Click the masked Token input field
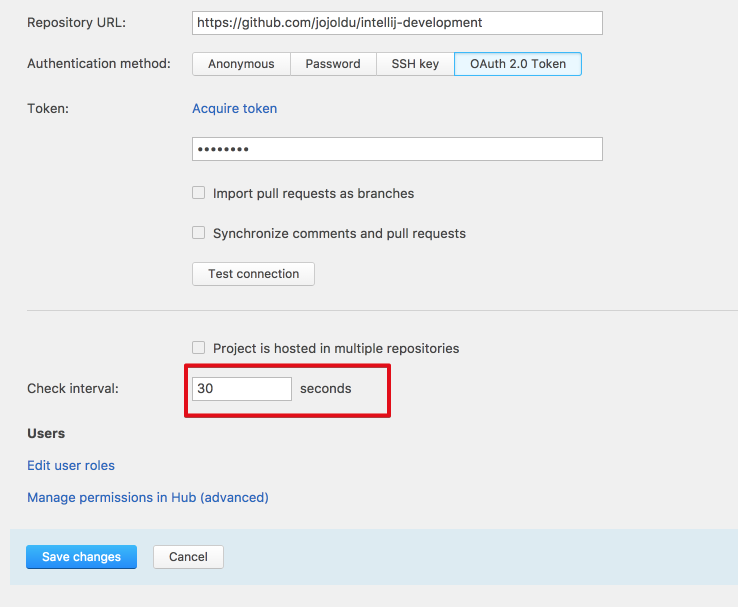The width and height of the screenshot is (738, 607). pyautogui.click(x=397, y=149)
